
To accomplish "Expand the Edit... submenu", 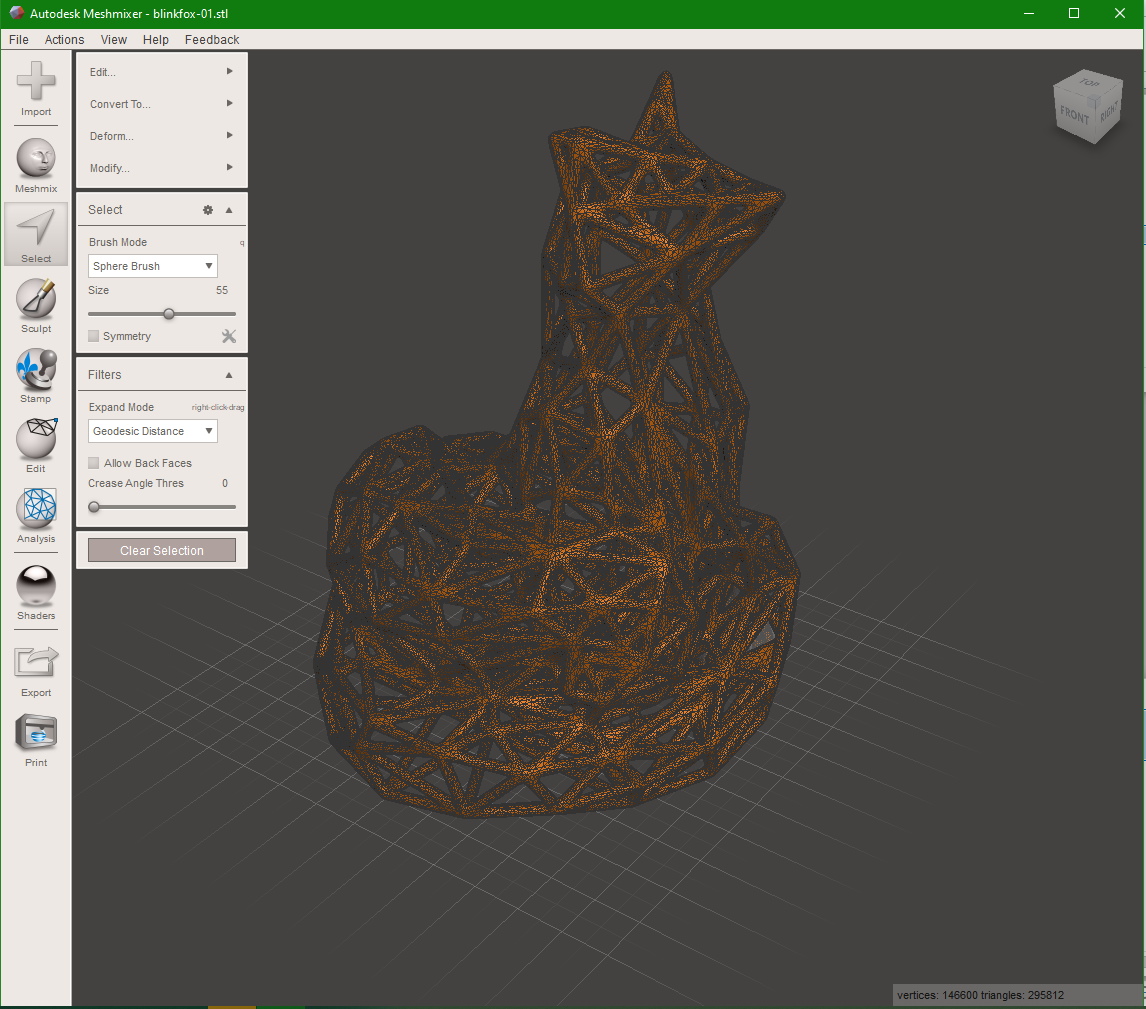I will 162,72.
